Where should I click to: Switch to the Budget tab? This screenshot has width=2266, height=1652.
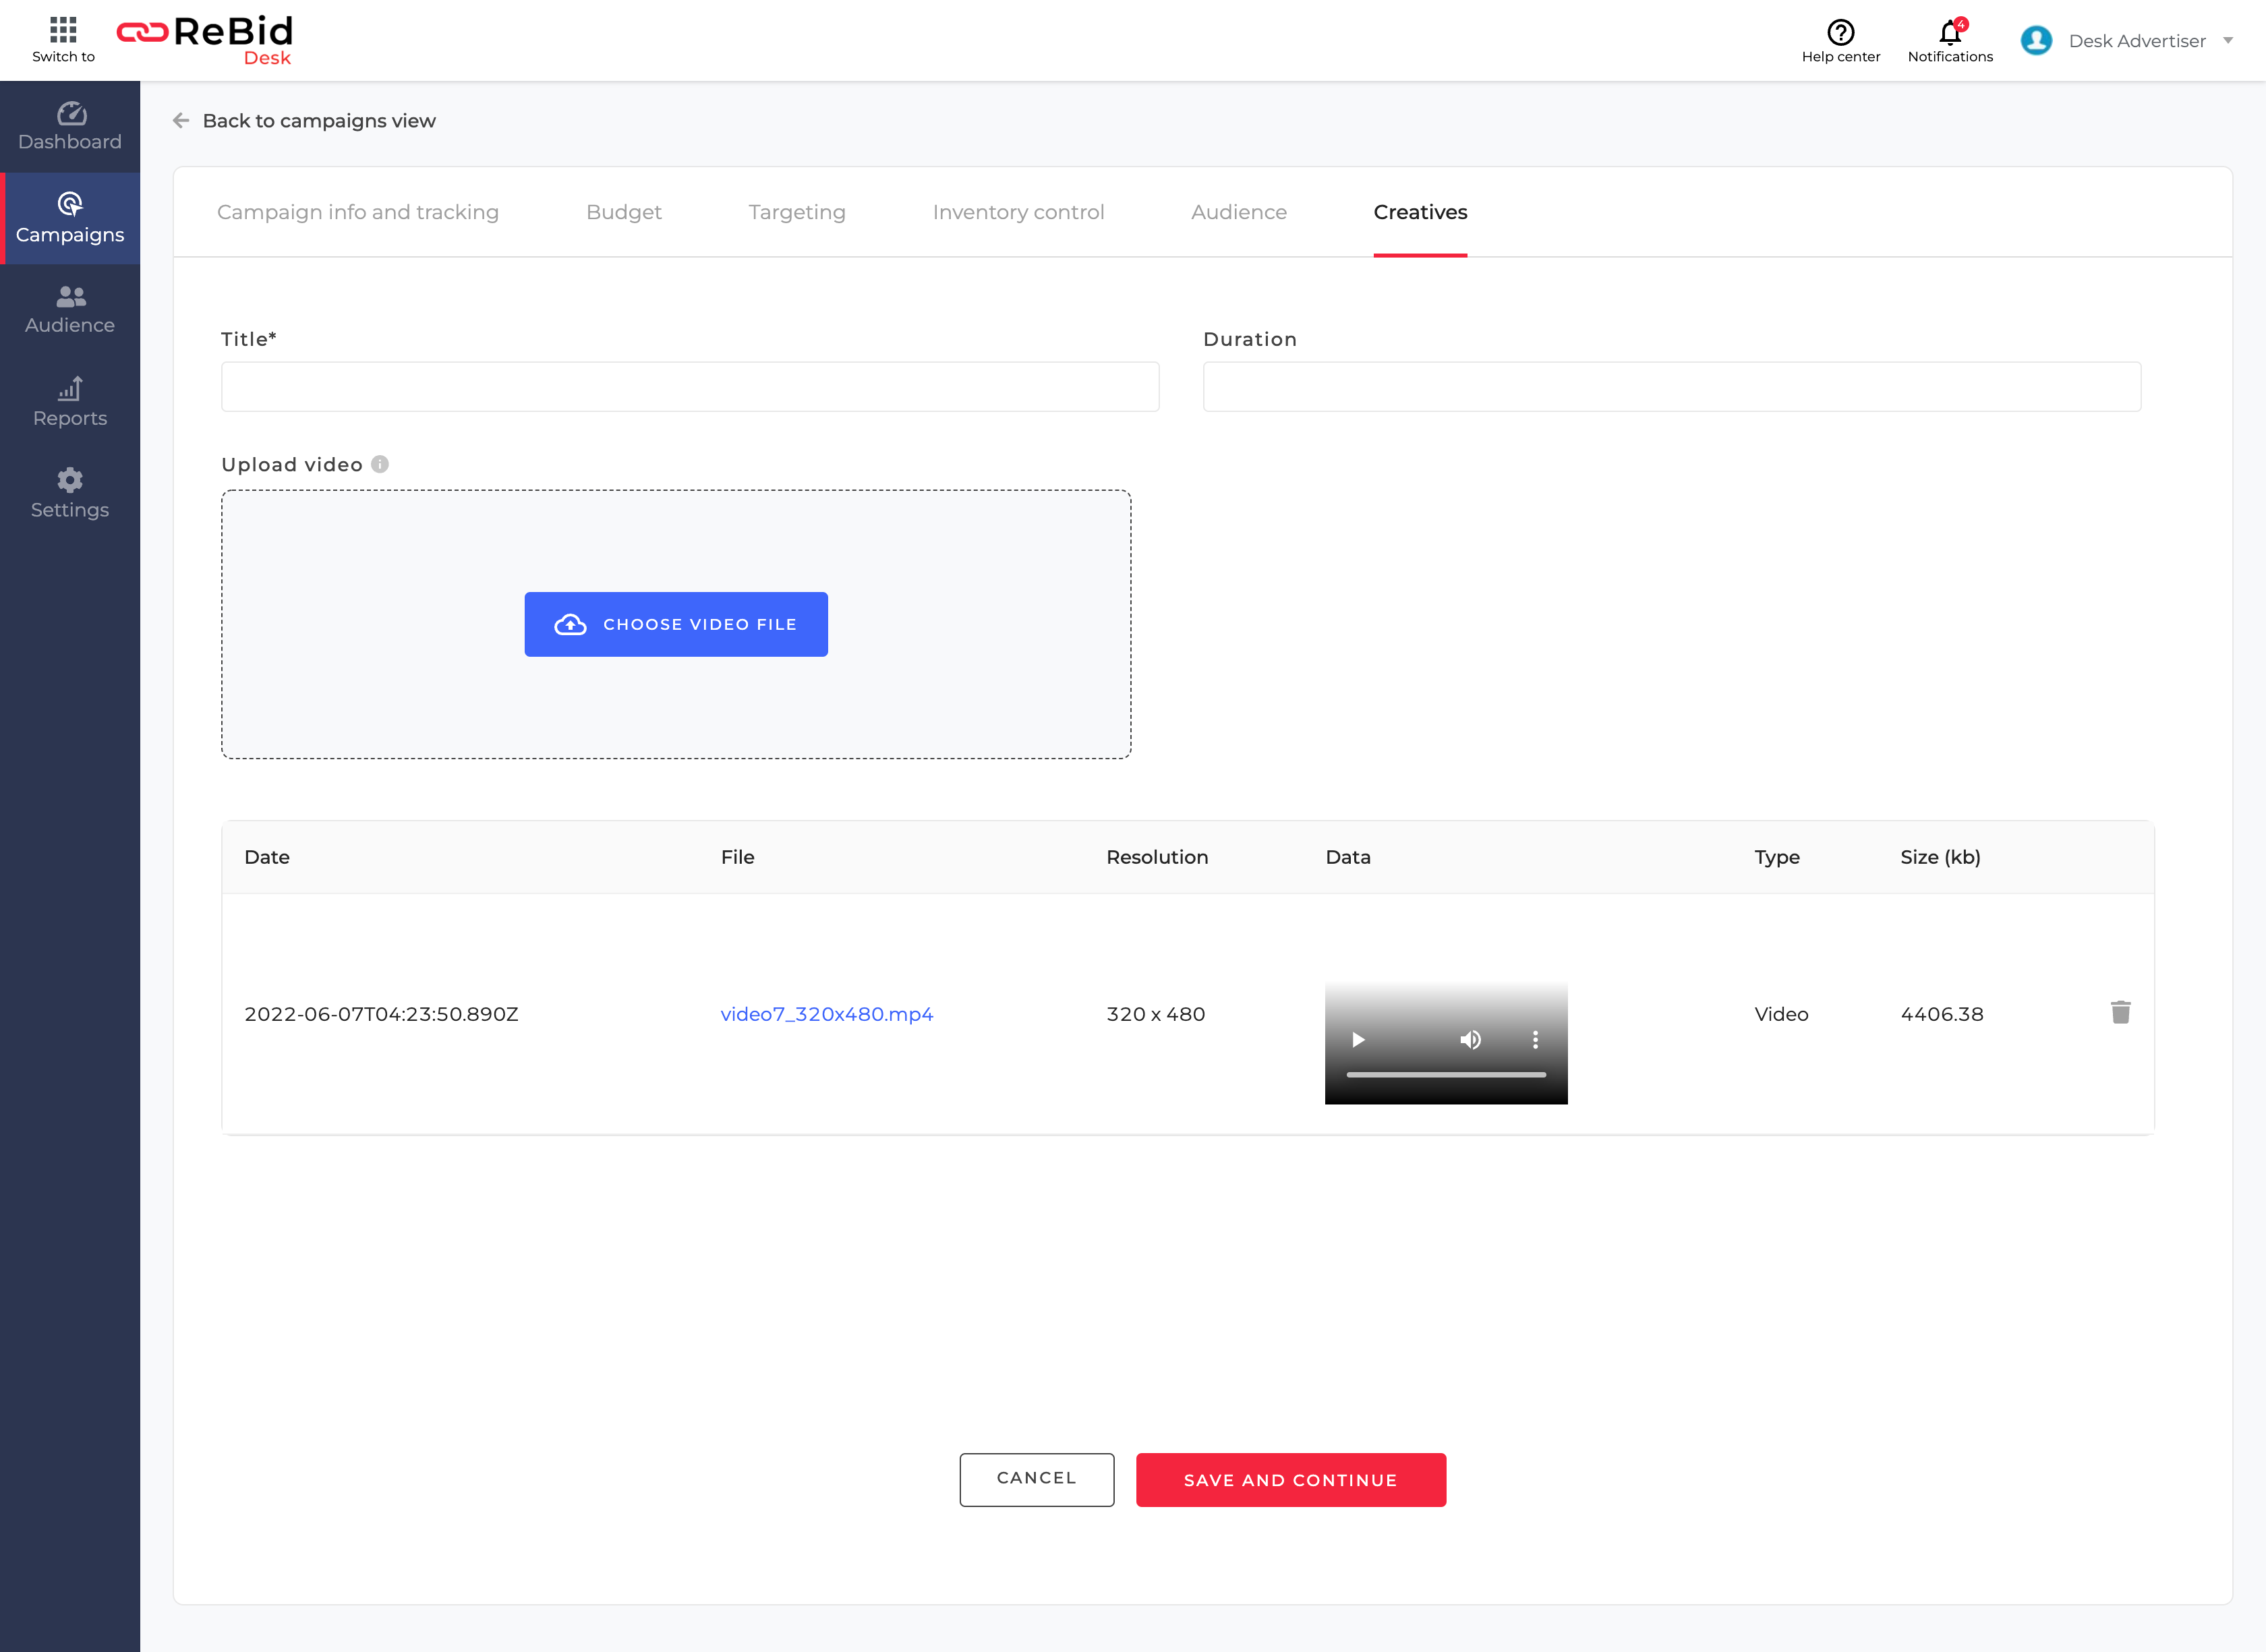coord(624,212)
